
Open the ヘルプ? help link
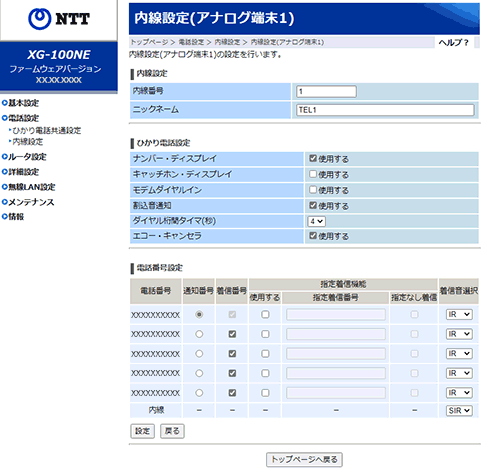[x=454, y=42]
